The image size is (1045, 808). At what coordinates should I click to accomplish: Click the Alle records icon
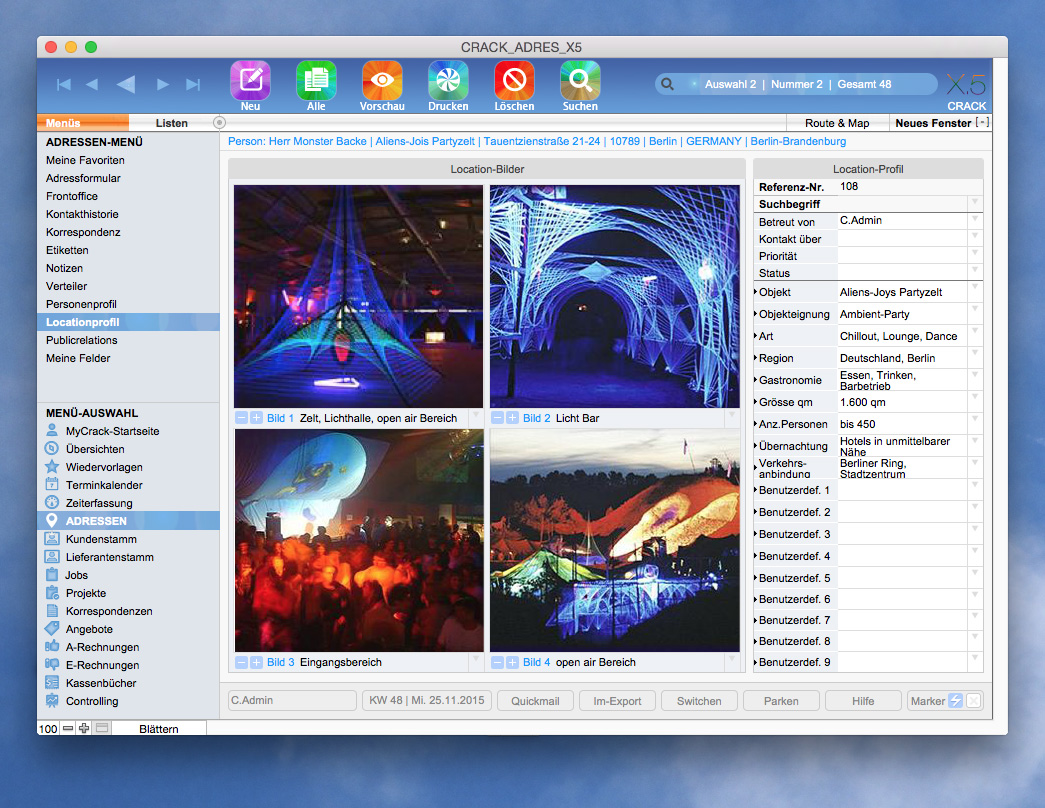pyautogui.click(x=316, y=80)
